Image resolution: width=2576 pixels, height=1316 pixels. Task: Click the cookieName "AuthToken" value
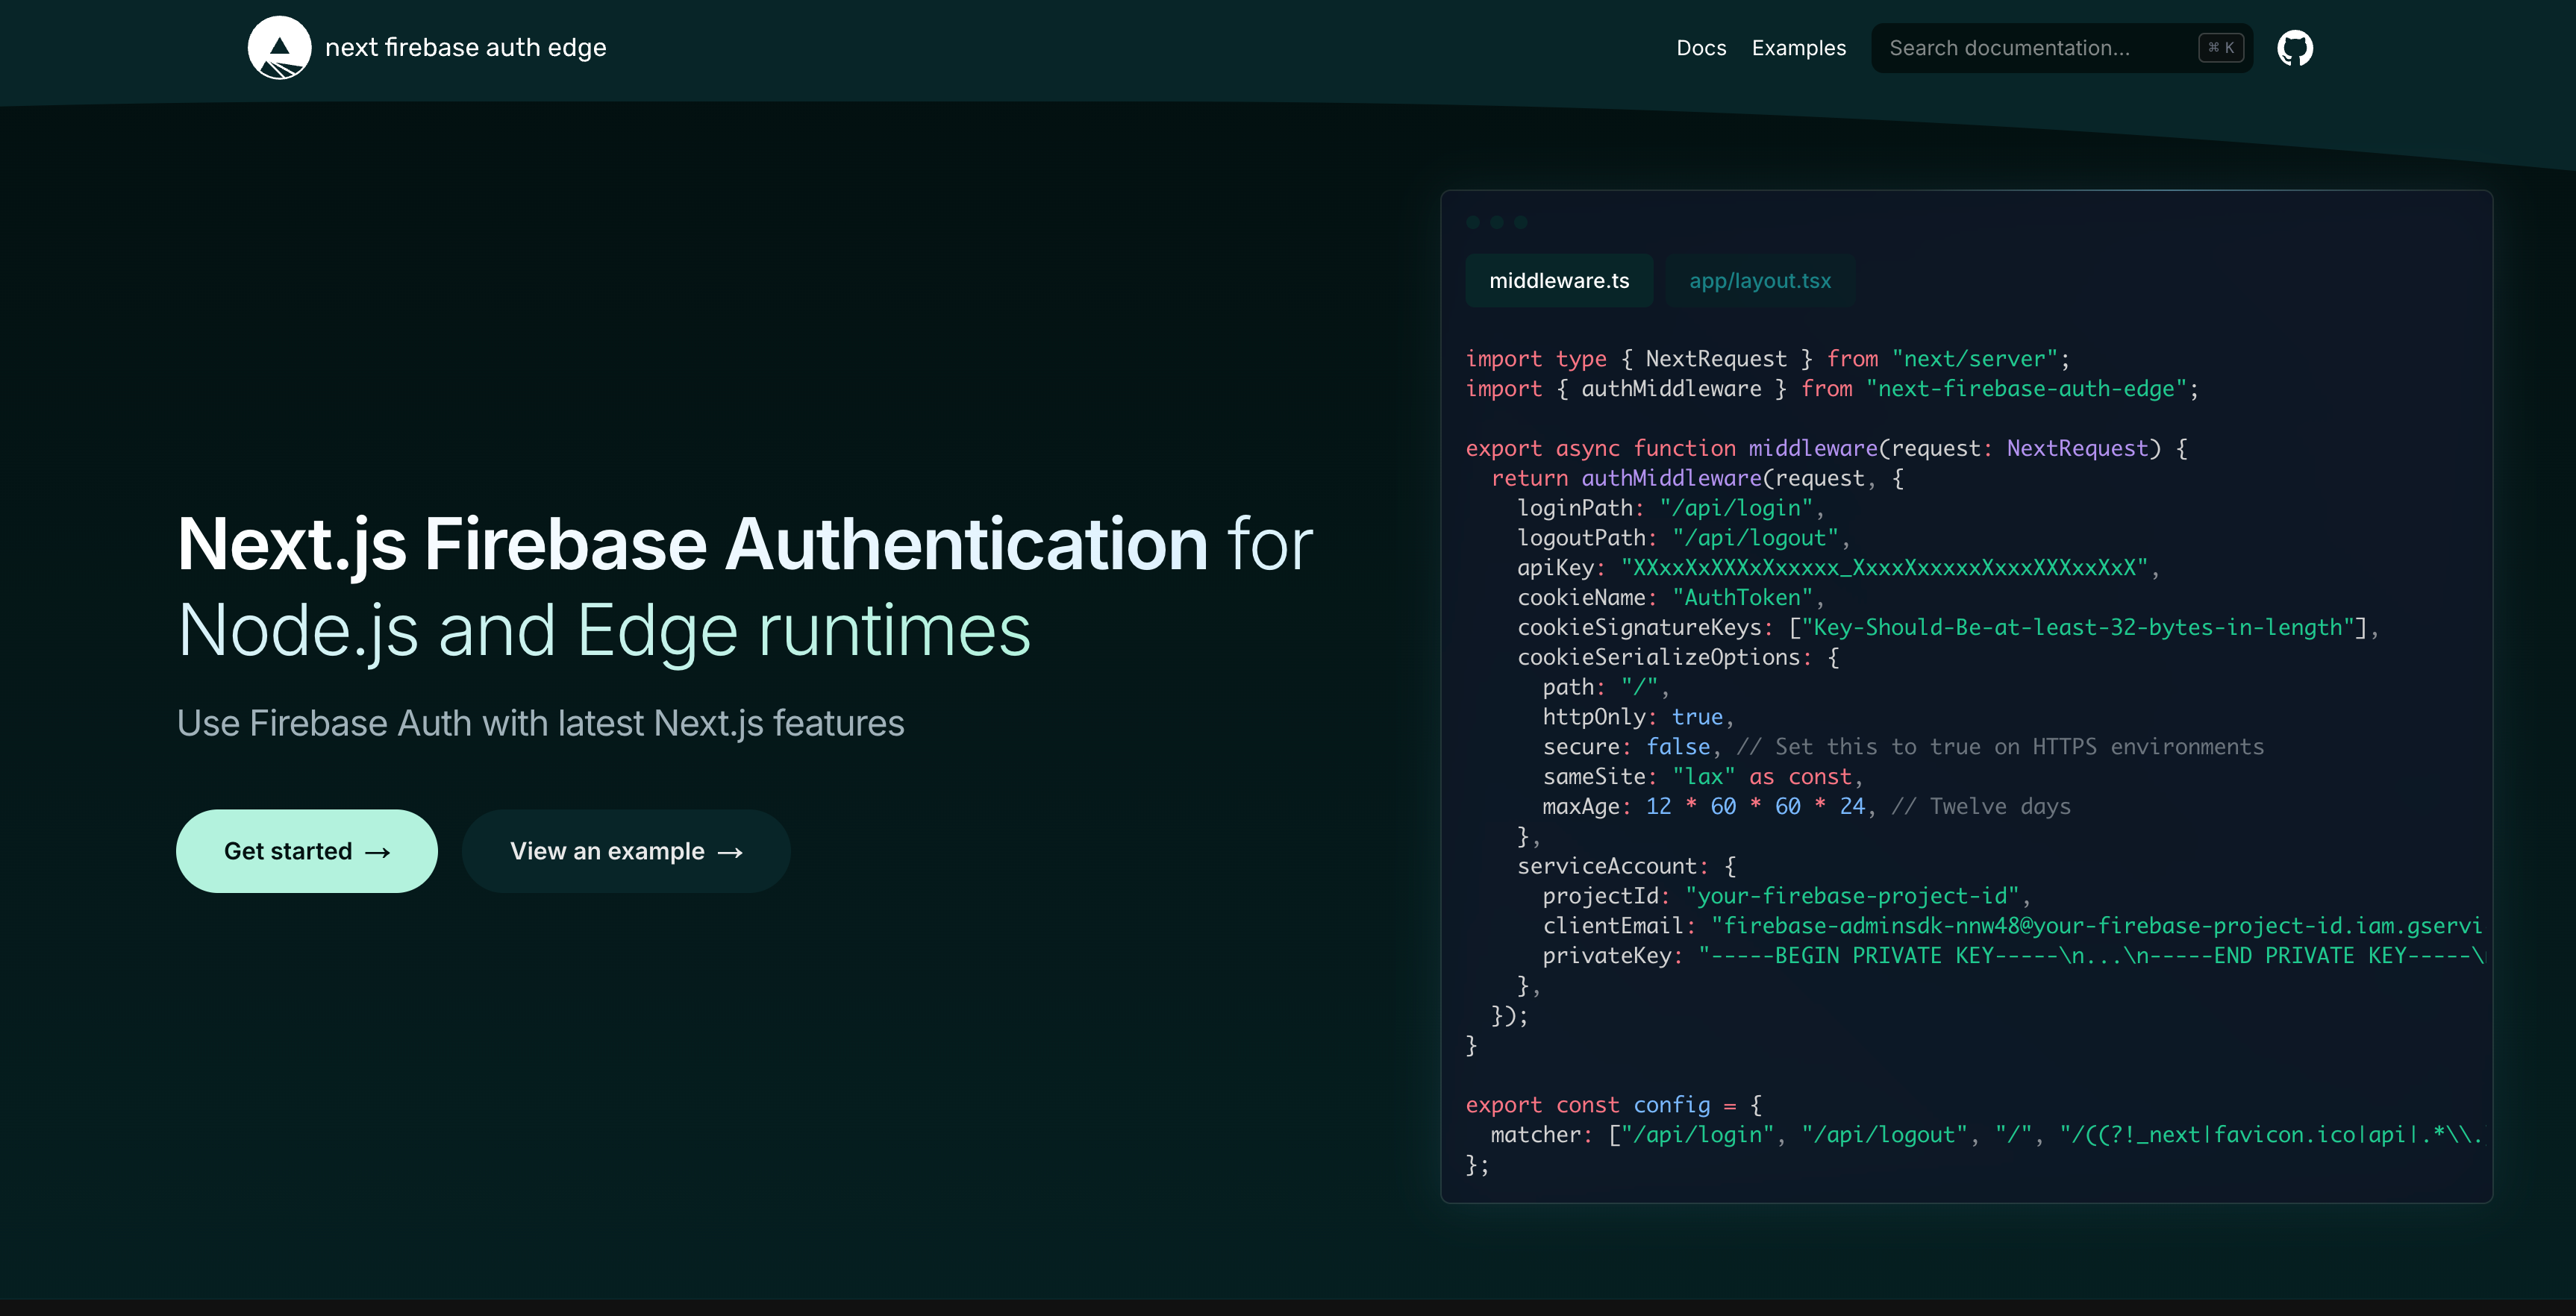point(1742,598)
